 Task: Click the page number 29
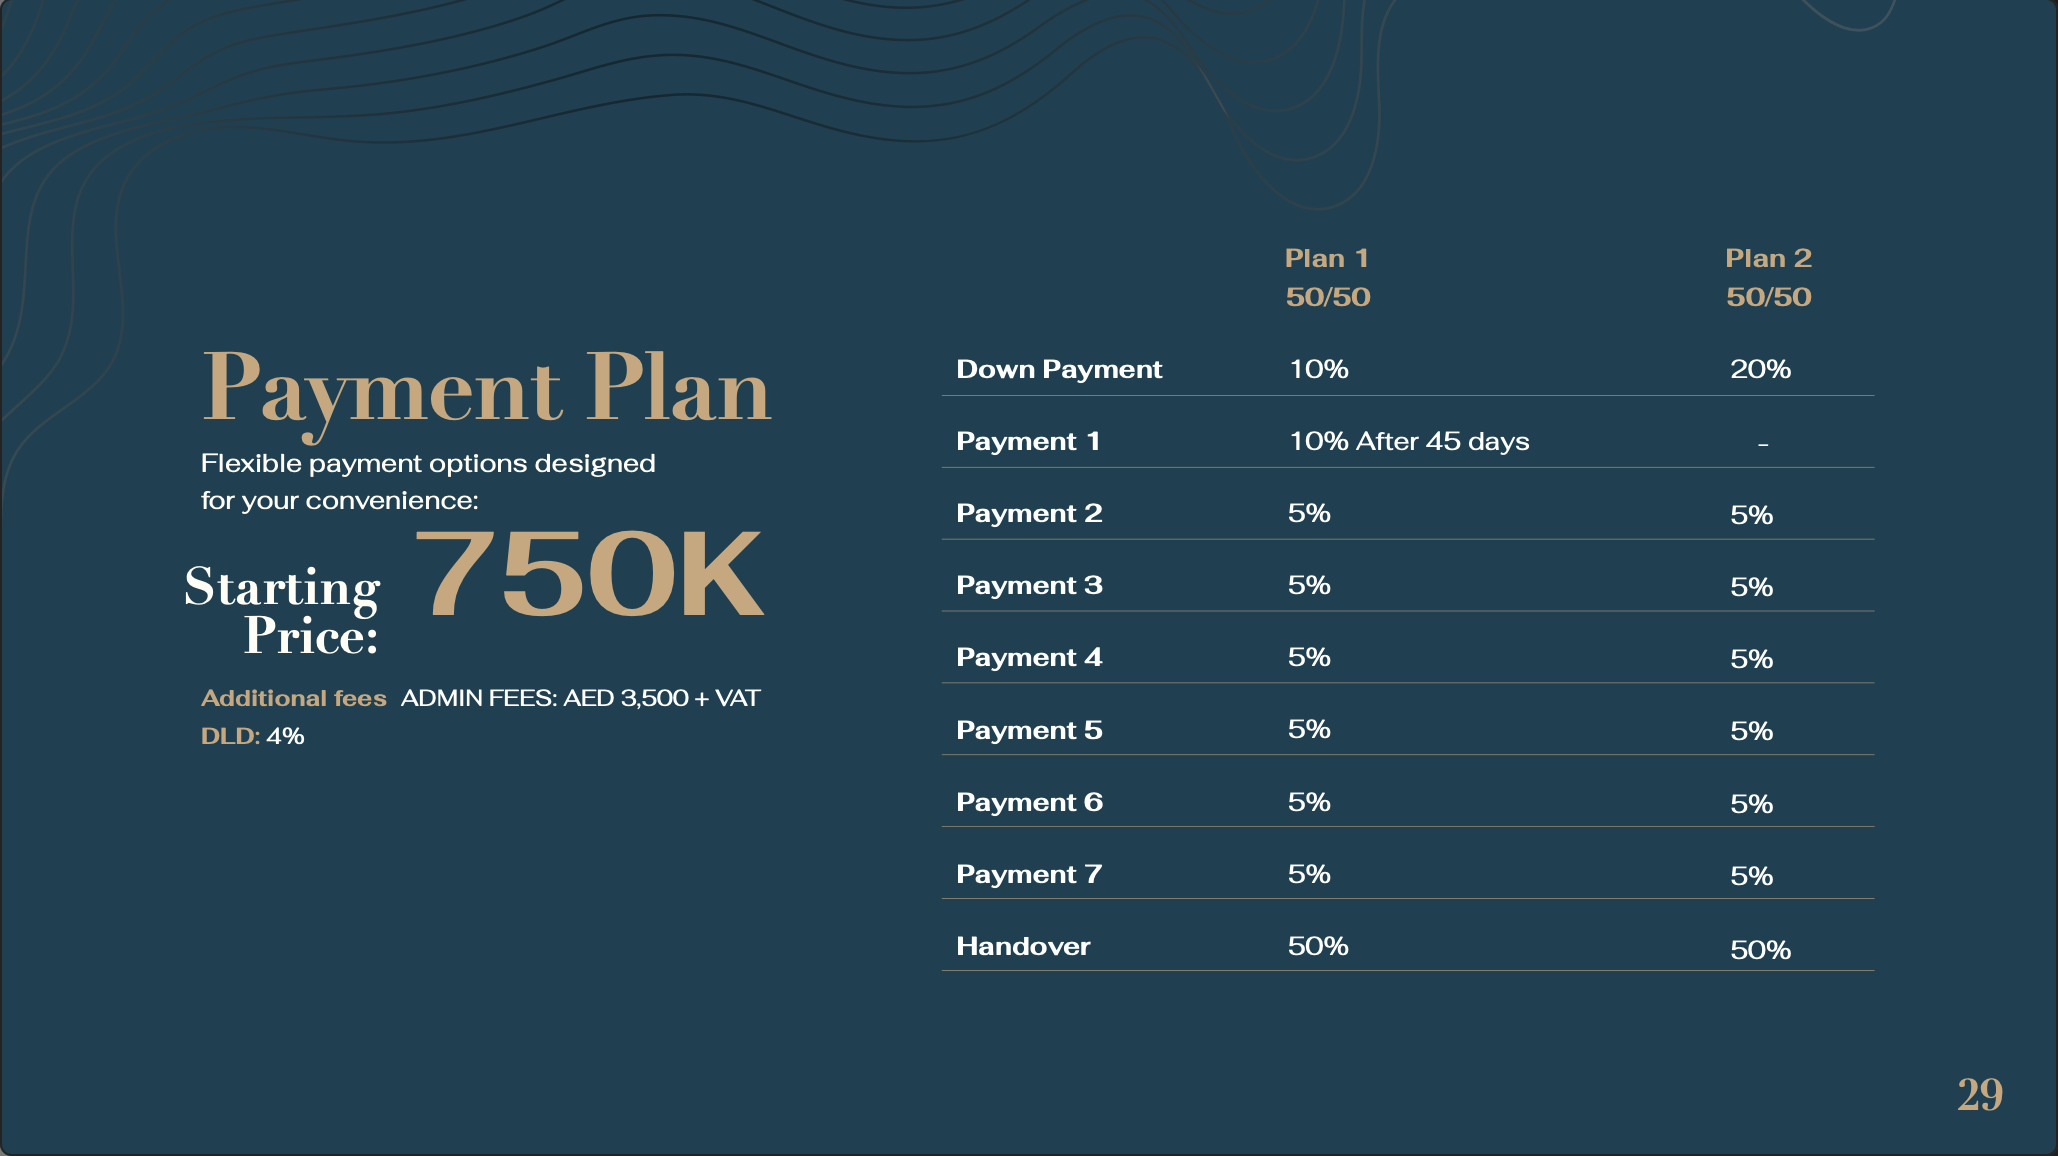tap(1979, 1095)
